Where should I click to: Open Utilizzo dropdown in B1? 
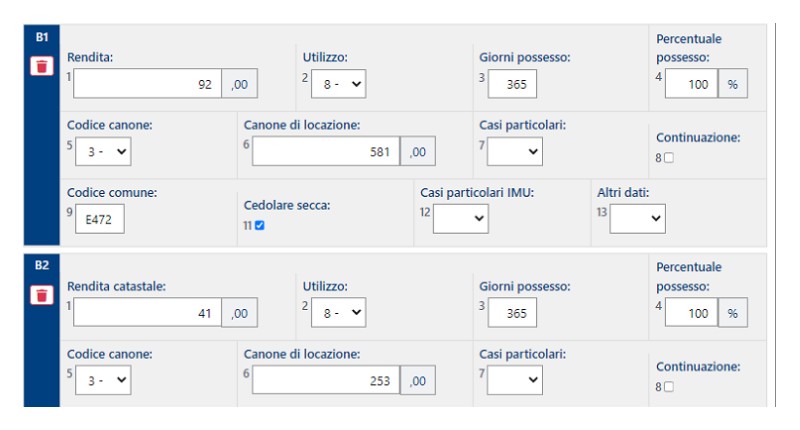[x=339, y=85]
